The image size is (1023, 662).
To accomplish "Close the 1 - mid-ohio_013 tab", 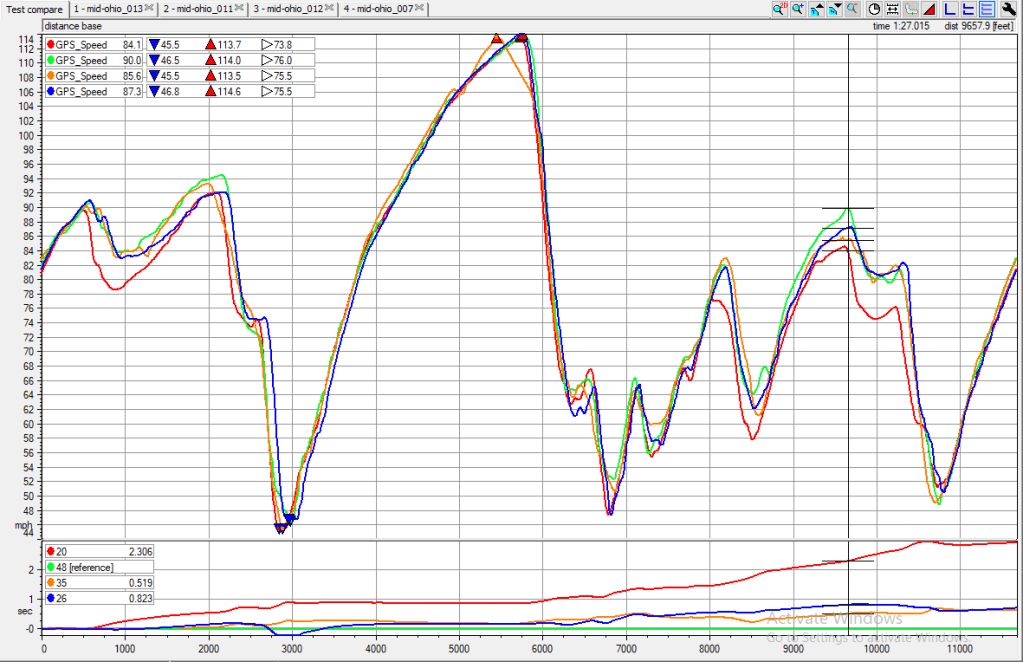I will point(149,8).
